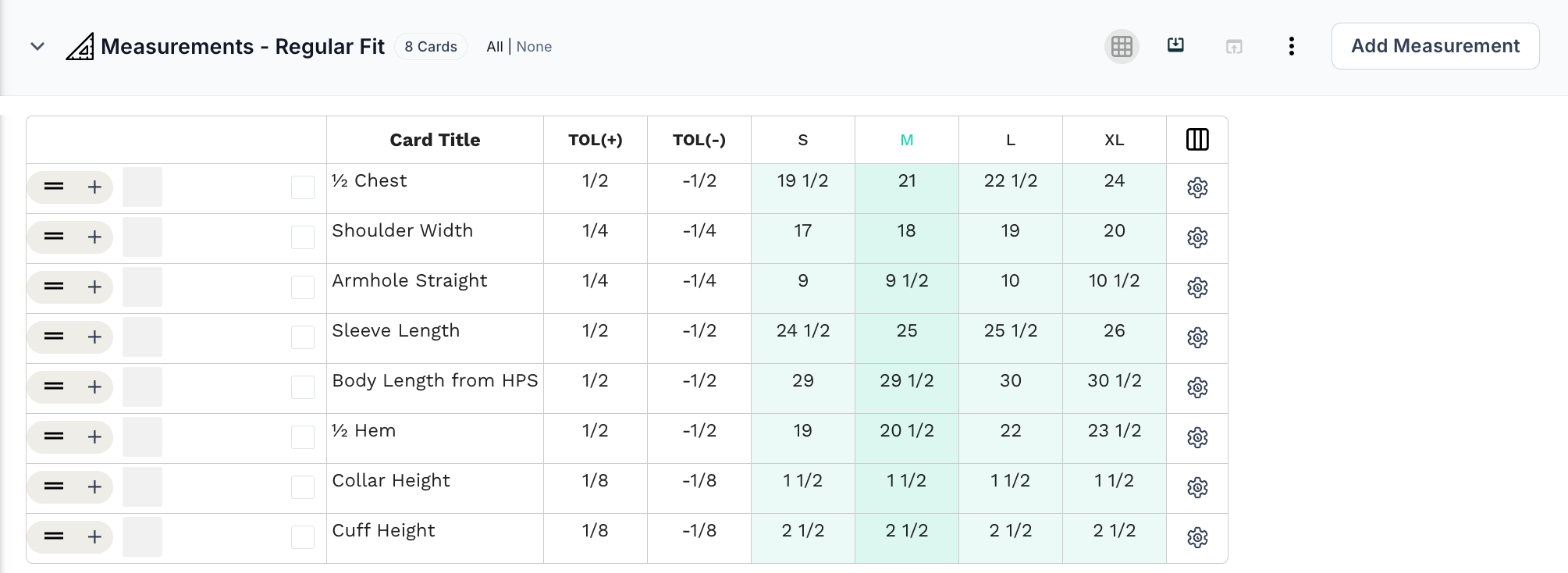Screen dimensions: 1568x573
Task: Switch to grid table view icon
Action: (1121, 46)
